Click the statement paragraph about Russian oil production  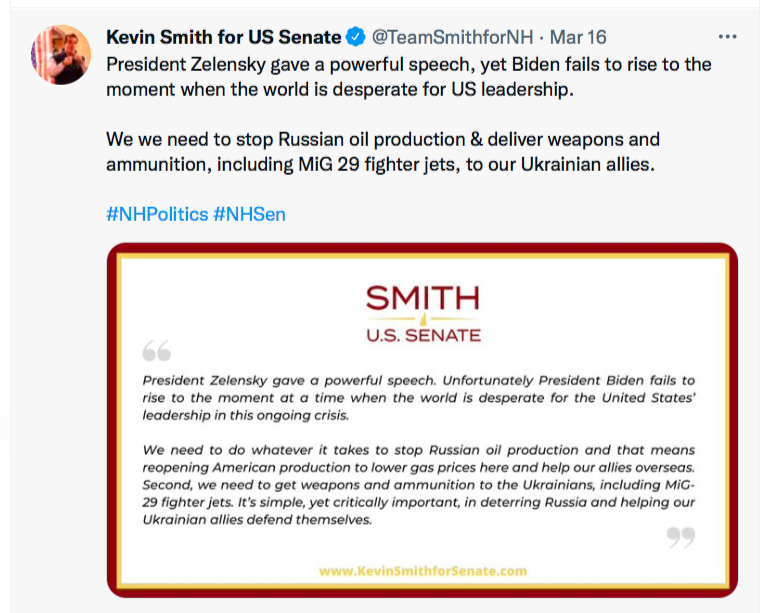418,485
